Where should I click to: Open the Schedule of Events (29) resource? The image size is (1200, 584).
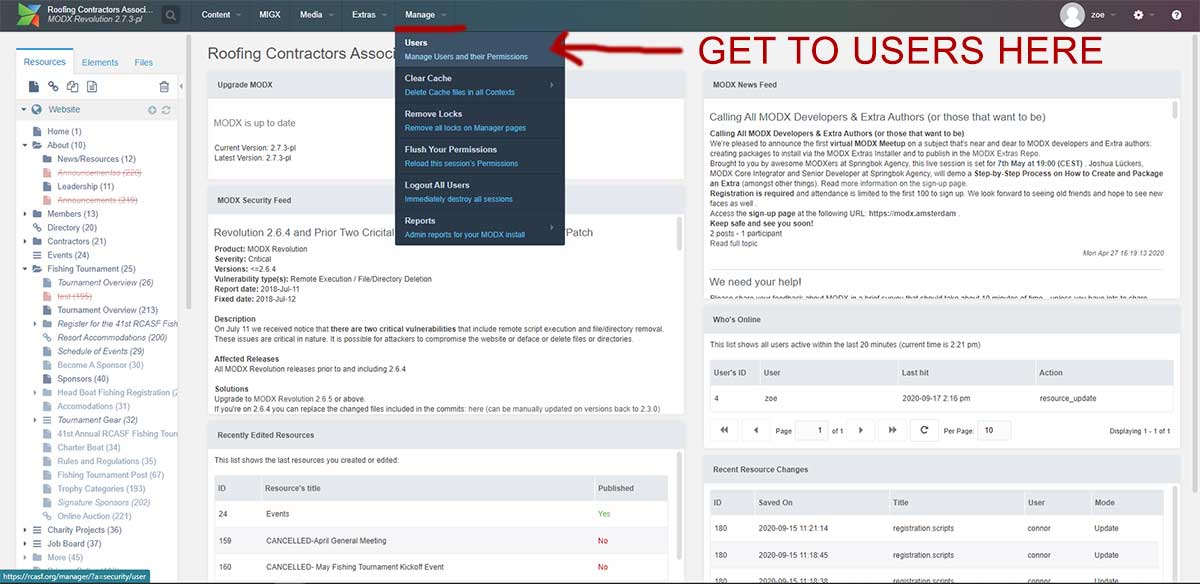(101, 351)
